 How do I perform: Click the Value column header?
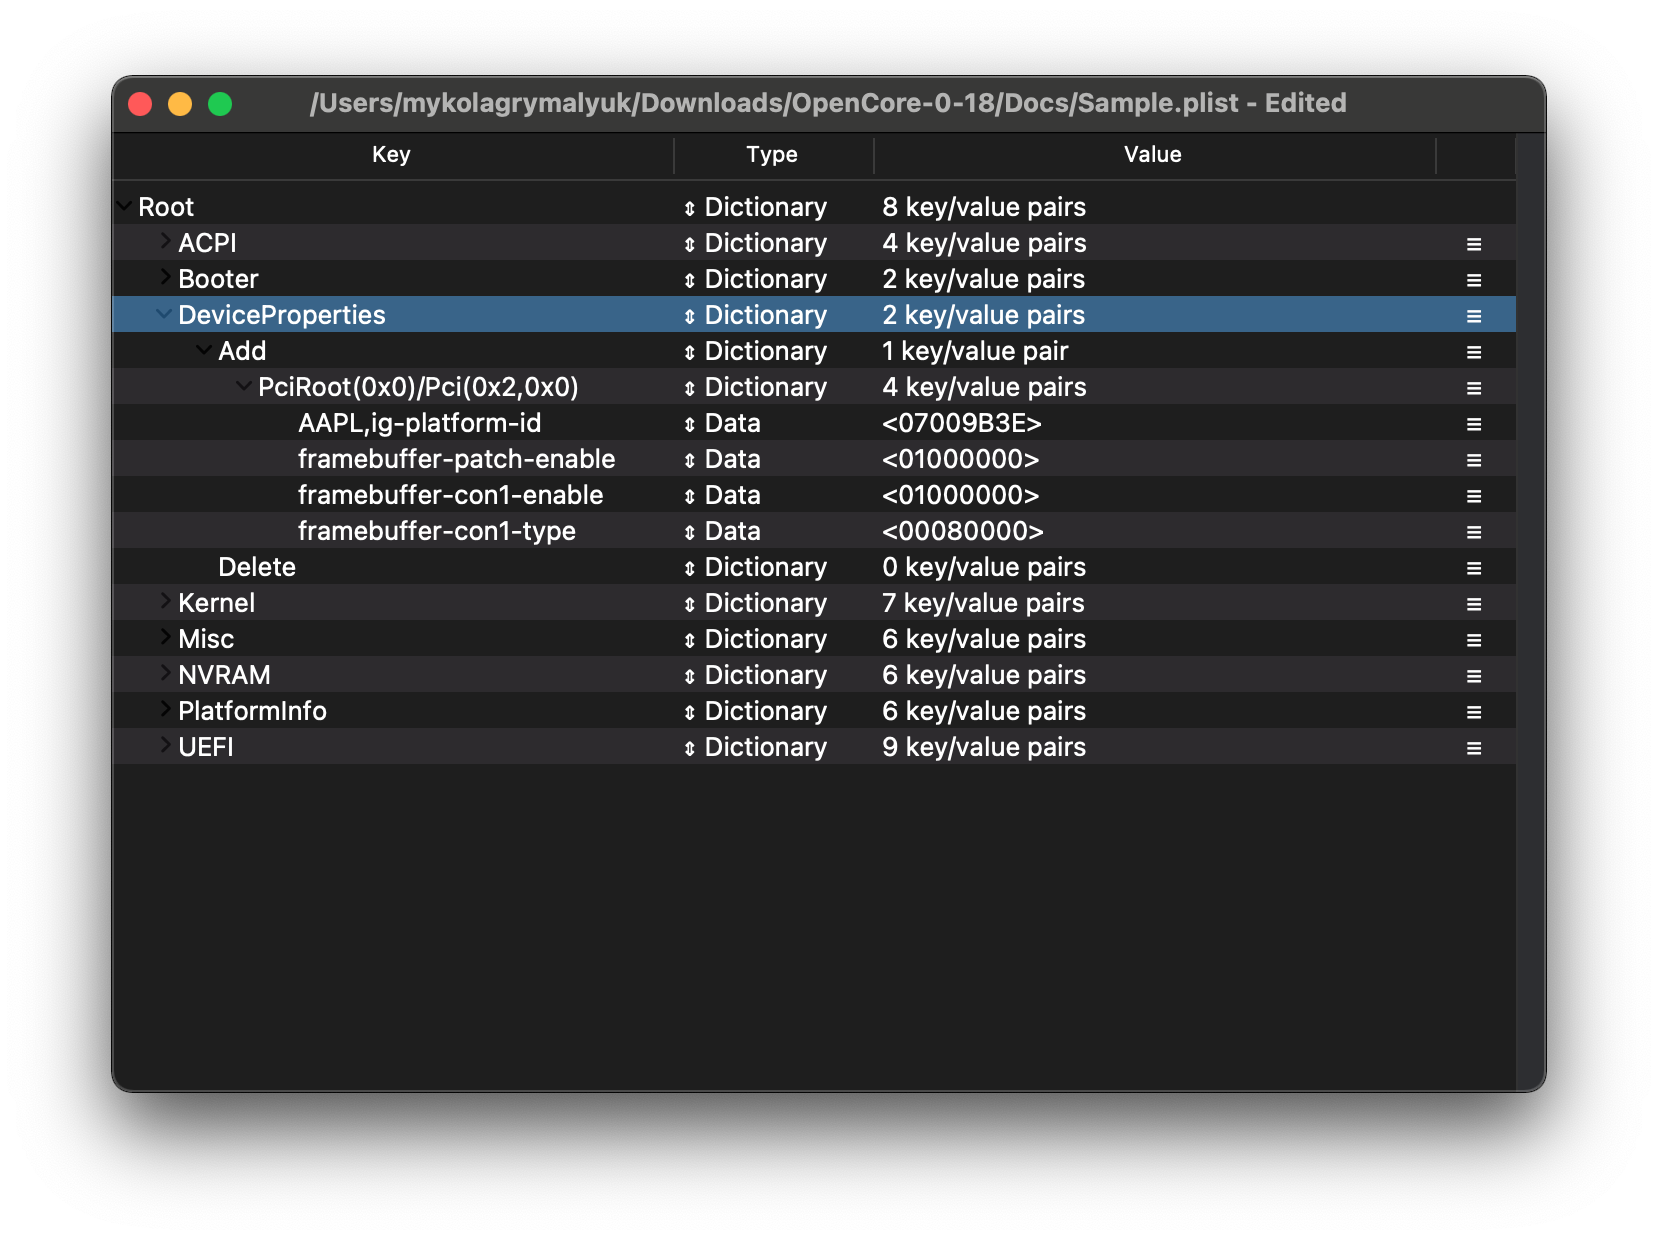point(1152,155)
